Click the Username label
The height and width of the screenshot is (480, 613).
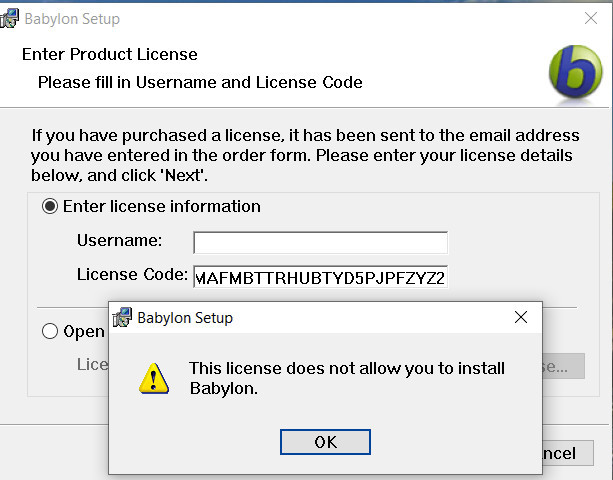click(x=119, y=241)
